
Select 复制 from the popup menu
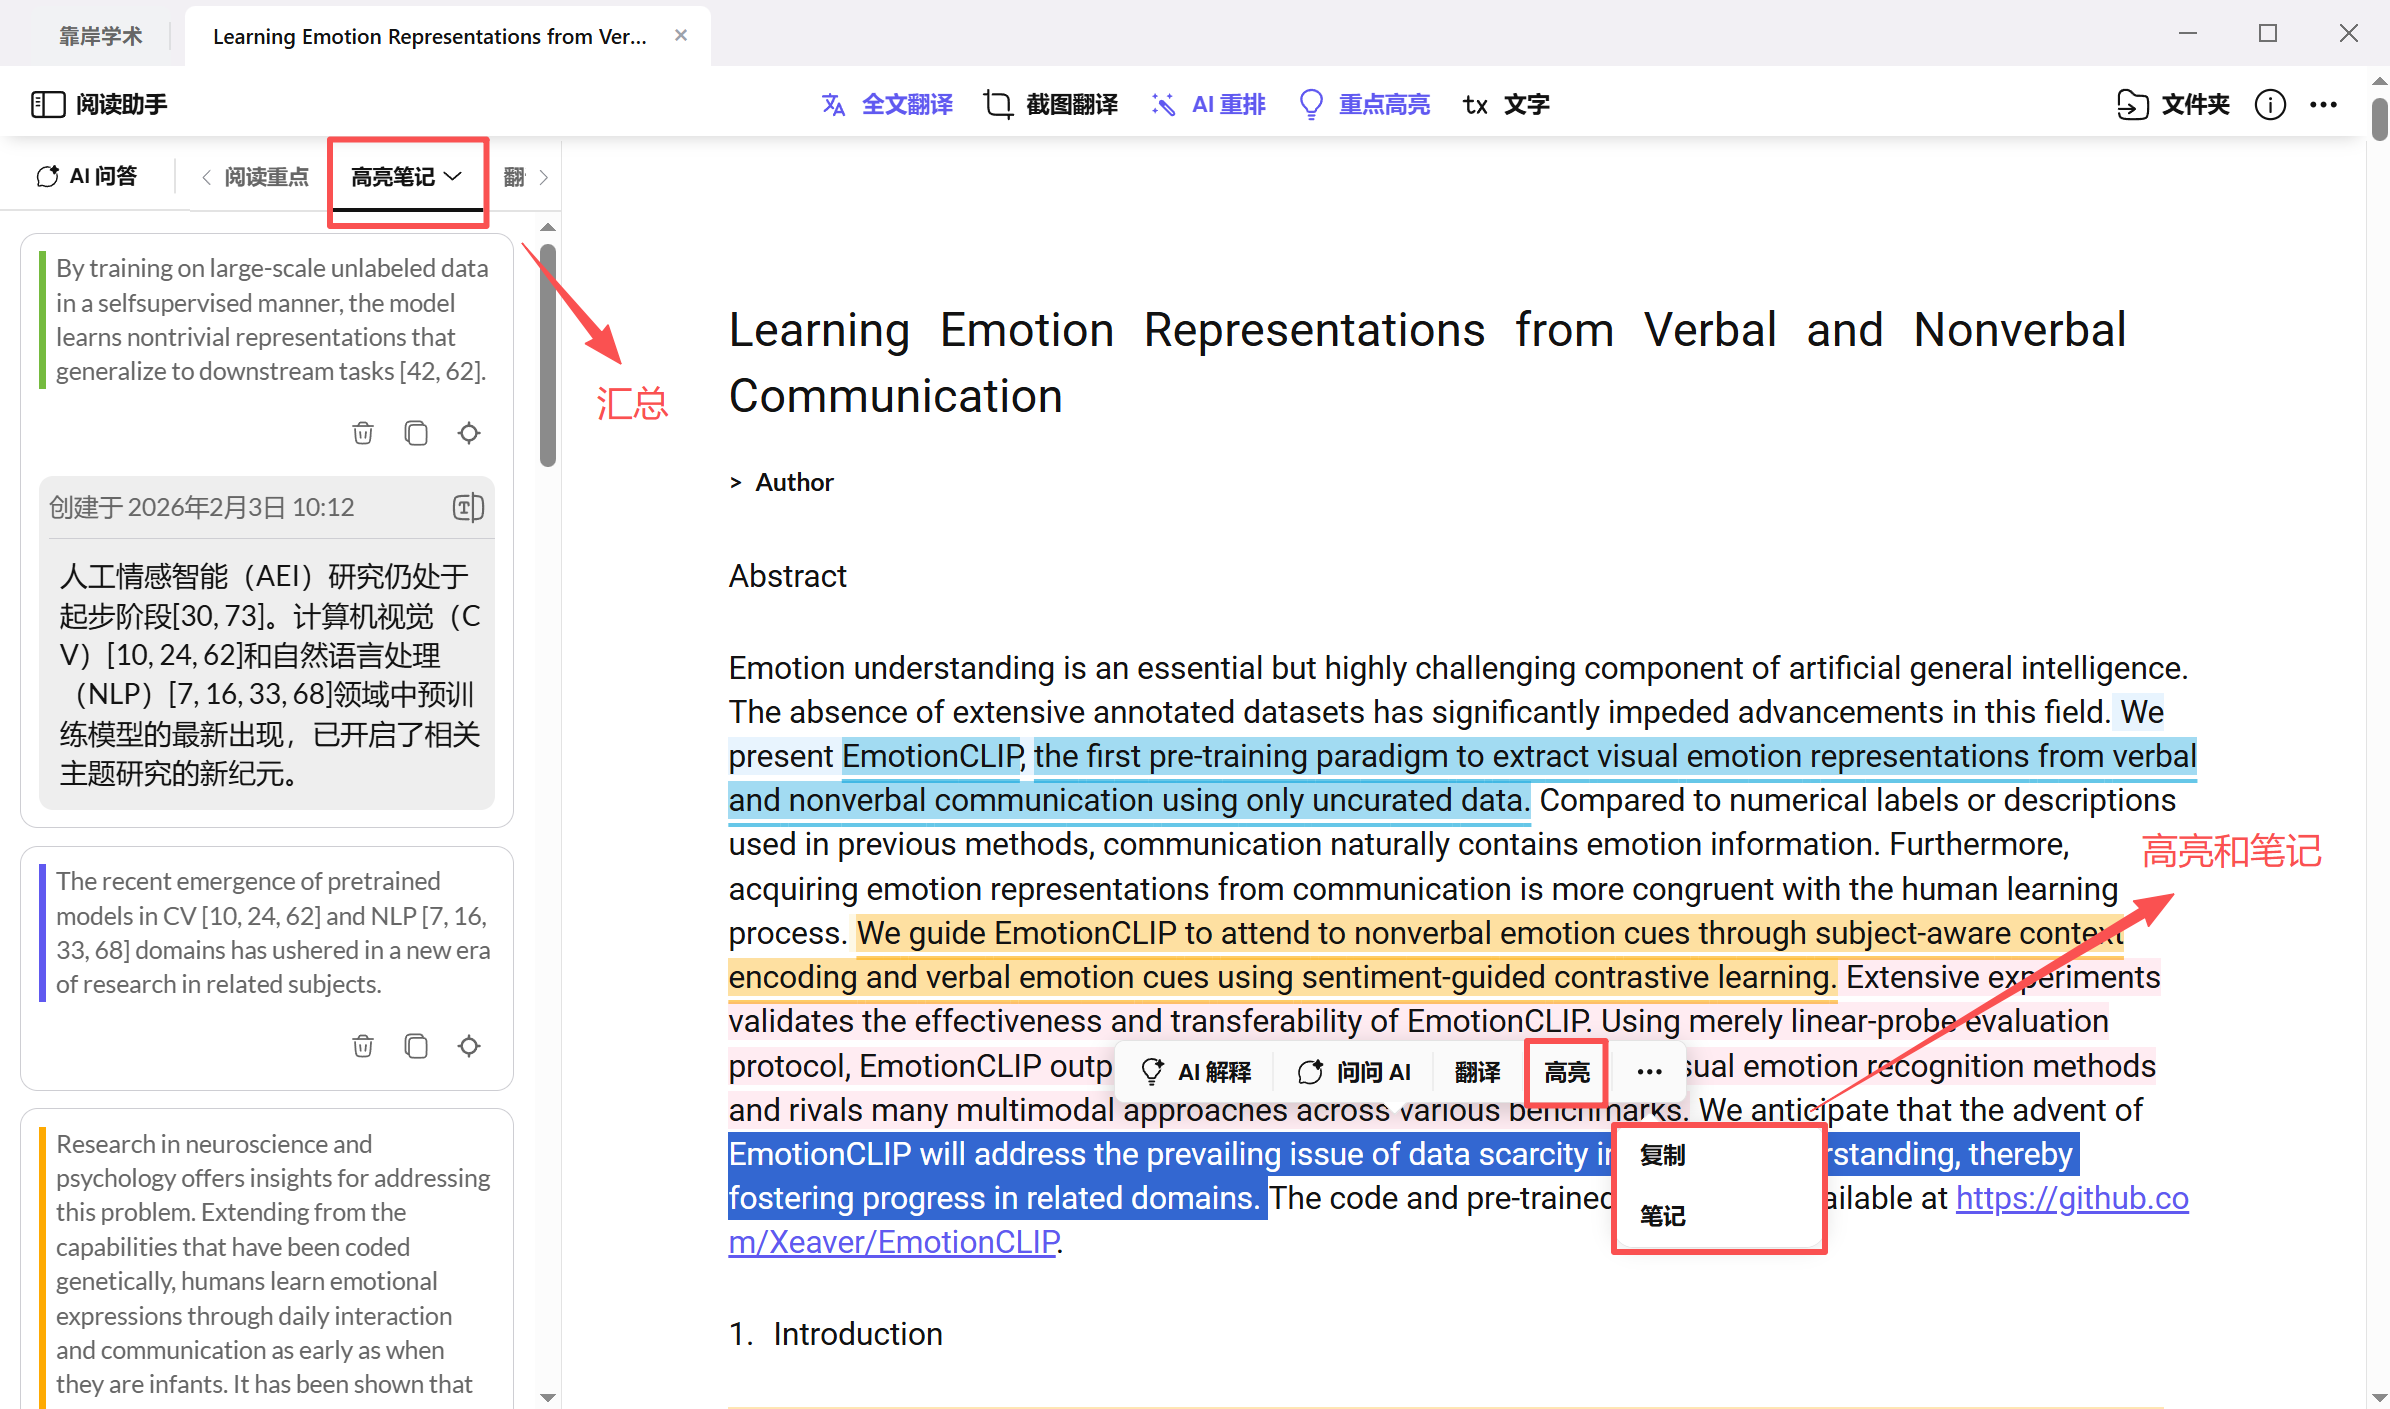tap(1663, 1155)
